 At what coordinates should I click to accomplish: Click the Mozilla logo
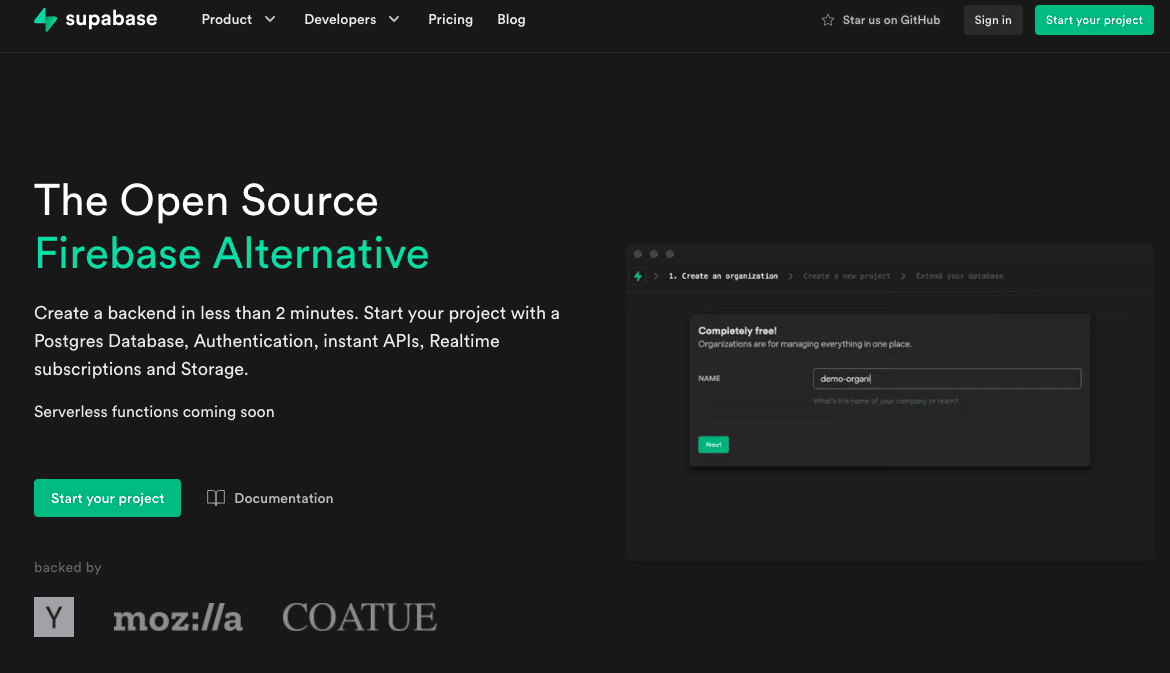click(x=178, y=619)
